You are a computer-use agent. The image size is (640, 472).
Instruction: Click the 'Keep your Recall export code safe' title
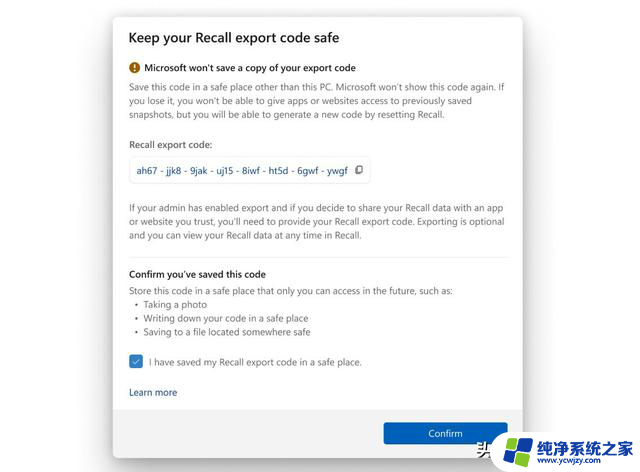[234, 38]
